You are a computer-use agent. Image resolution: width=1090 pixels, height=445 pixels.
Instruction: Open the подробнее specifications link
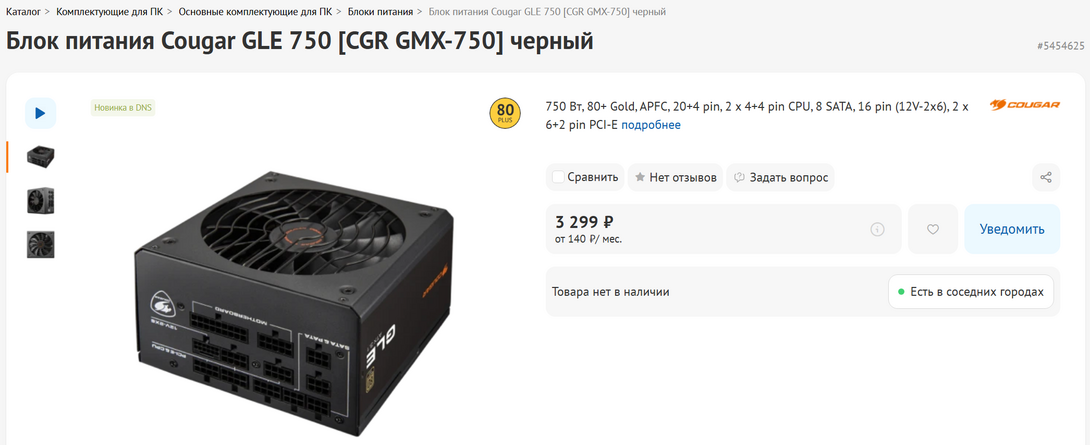pyautogui.click(x=651, y=125)
